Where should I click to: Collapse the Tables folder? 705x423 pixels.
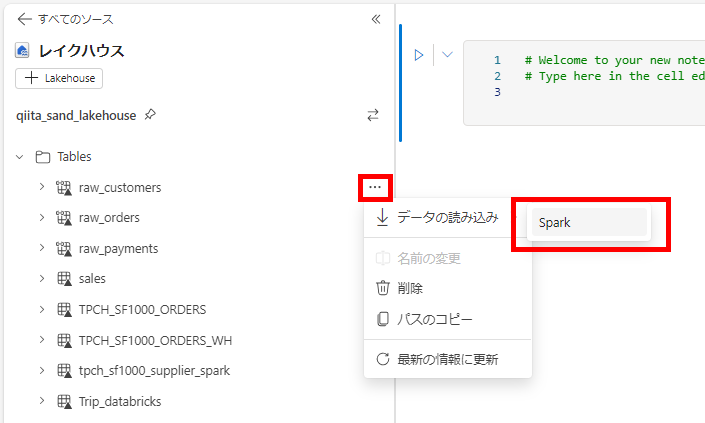click(19, 157)
